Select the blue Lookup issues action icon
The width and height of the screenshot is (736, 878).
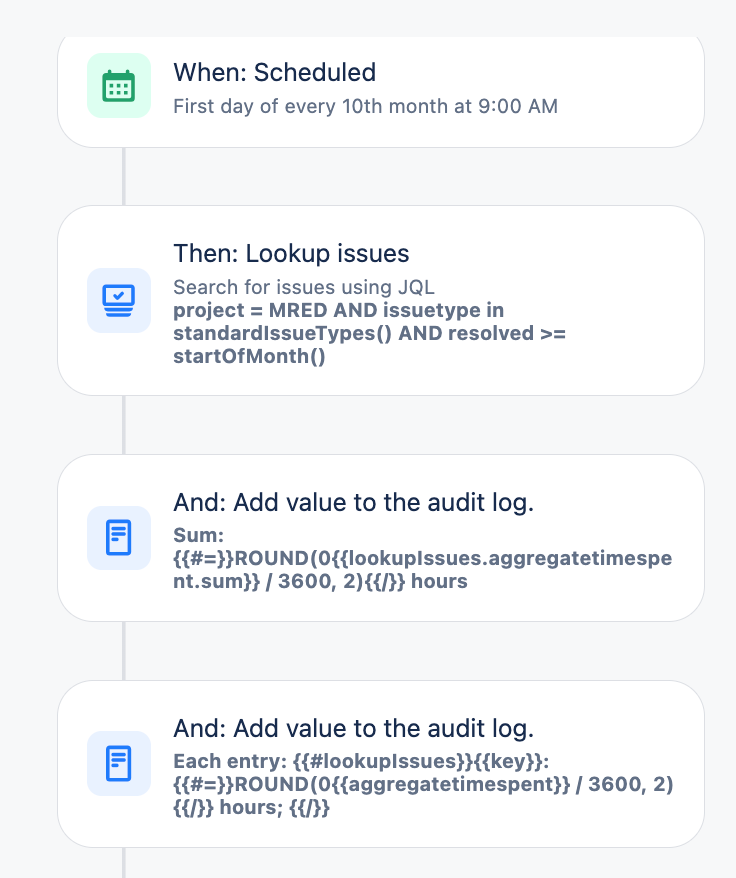(x=119, y=300)
